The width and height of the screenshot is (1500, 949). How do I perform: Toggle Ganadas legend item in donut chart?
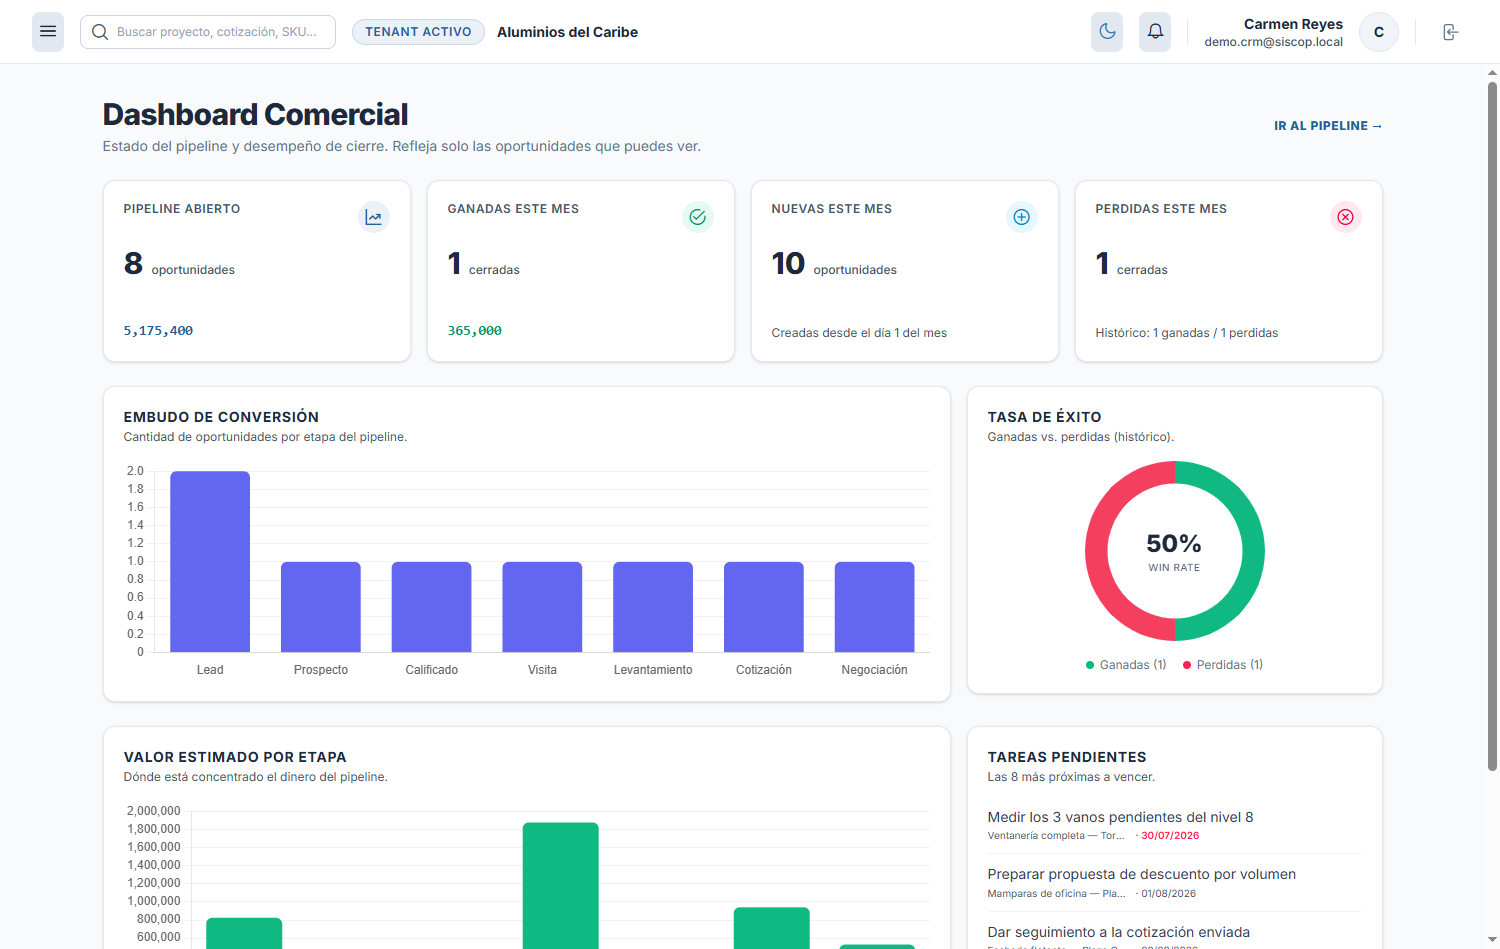(1126, 665)
